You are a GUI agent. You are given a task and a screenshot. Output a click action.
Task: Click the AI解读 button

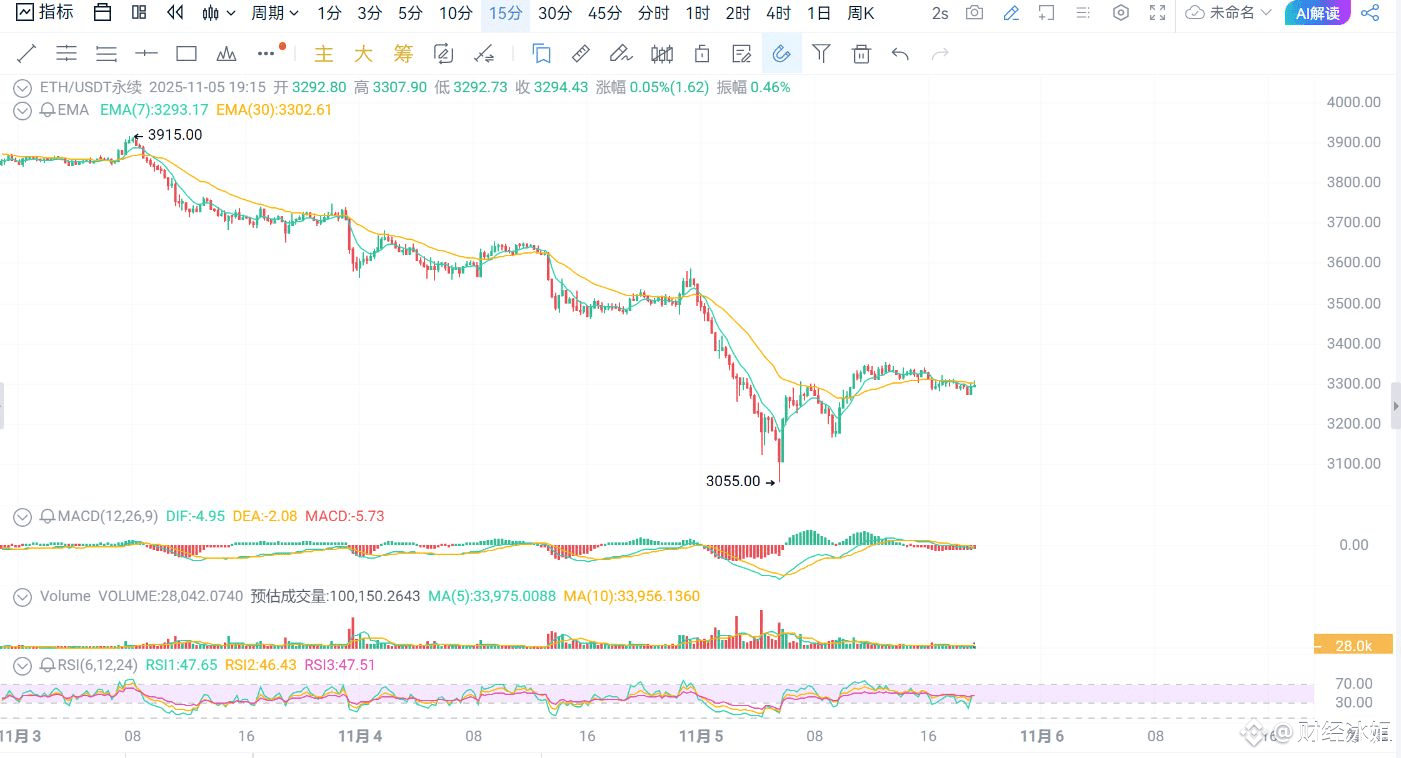tap(1317, 13)
